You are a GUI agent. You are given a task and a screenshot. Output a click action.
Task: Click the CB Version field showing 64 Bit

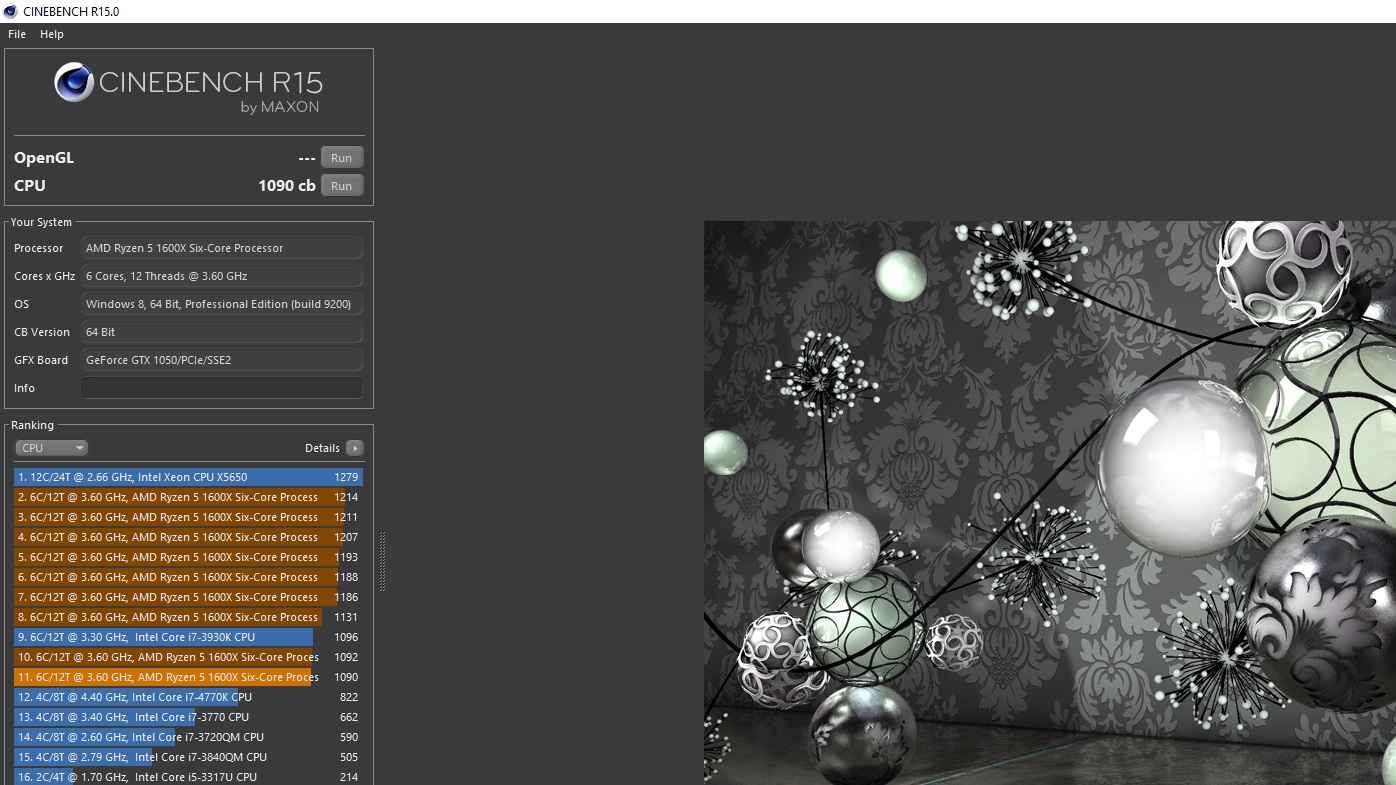222,332
